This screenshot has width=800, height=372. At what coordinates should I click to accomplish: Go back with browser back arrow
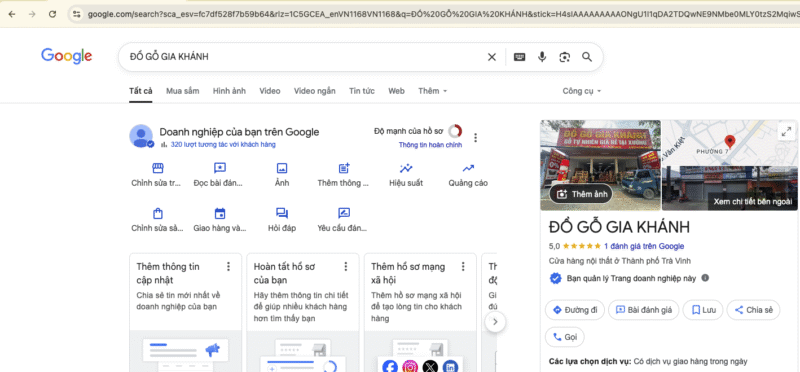coord(12,14)
